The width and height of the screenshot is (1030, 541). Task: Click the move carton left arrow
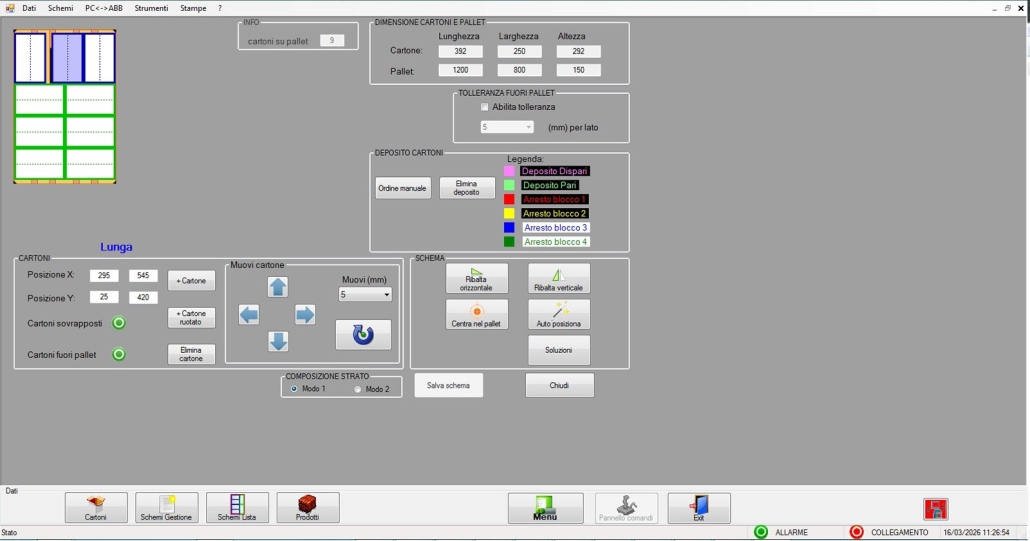point(249,316)
